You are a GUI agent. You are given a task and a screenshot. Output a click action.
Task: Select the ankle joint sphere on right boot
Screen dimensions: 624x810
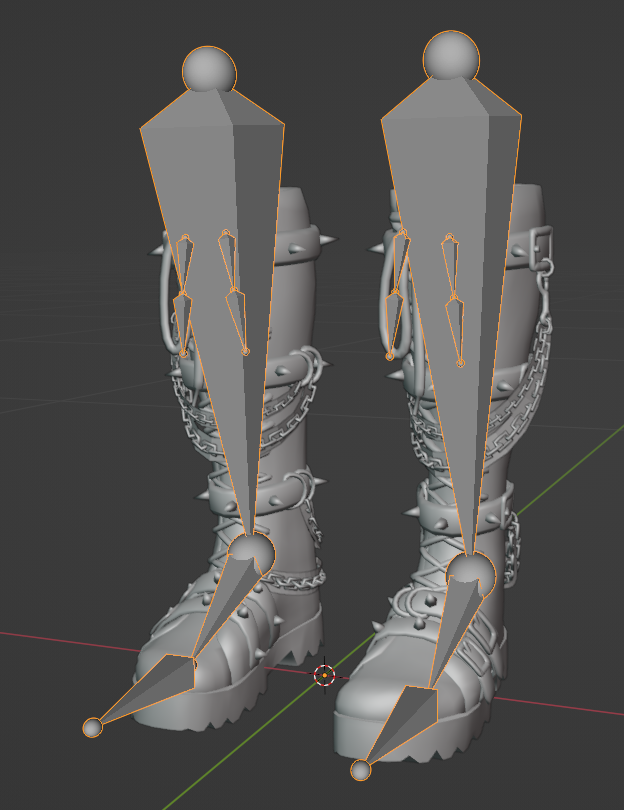(471, 574)
